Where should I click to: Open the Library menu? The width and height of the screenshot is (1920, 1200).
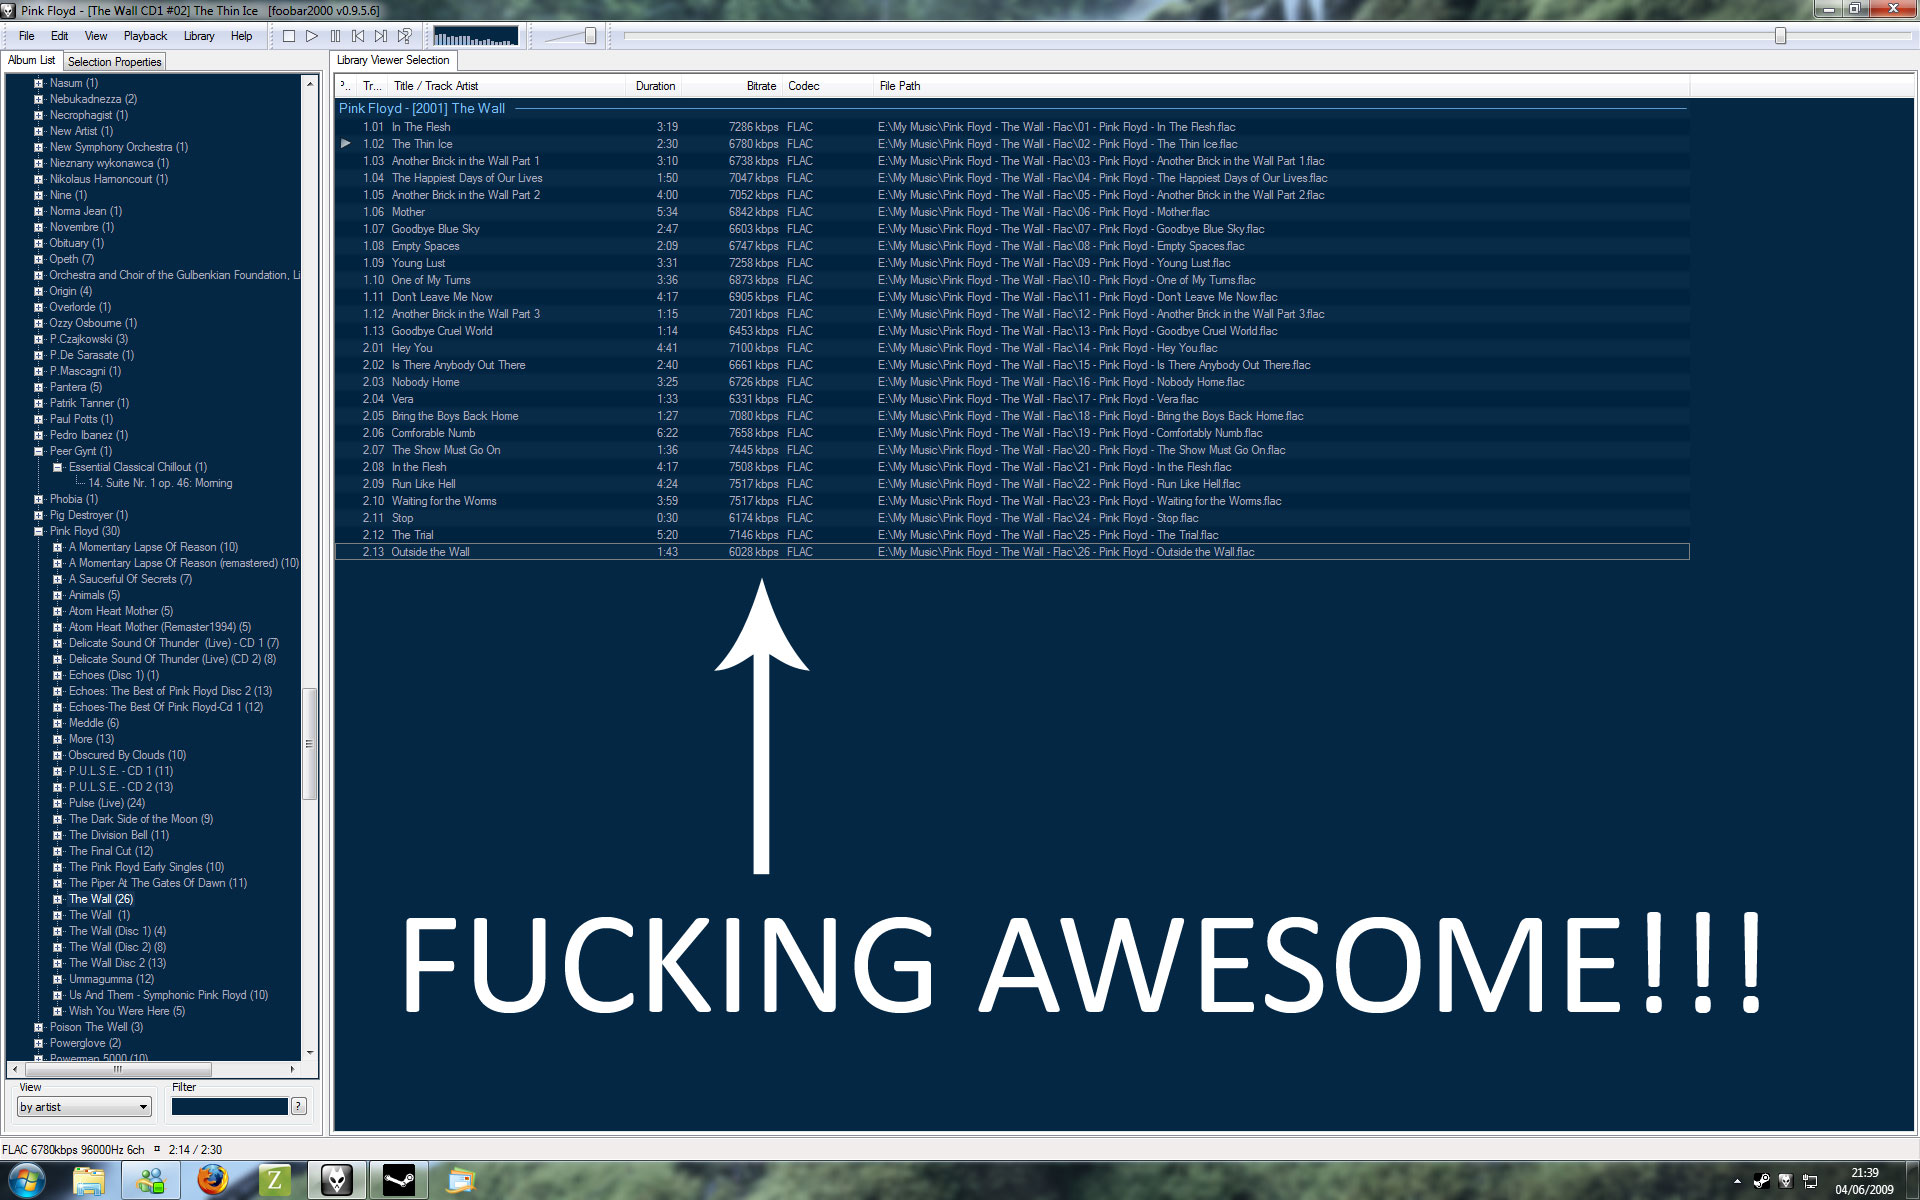[199, 36]
